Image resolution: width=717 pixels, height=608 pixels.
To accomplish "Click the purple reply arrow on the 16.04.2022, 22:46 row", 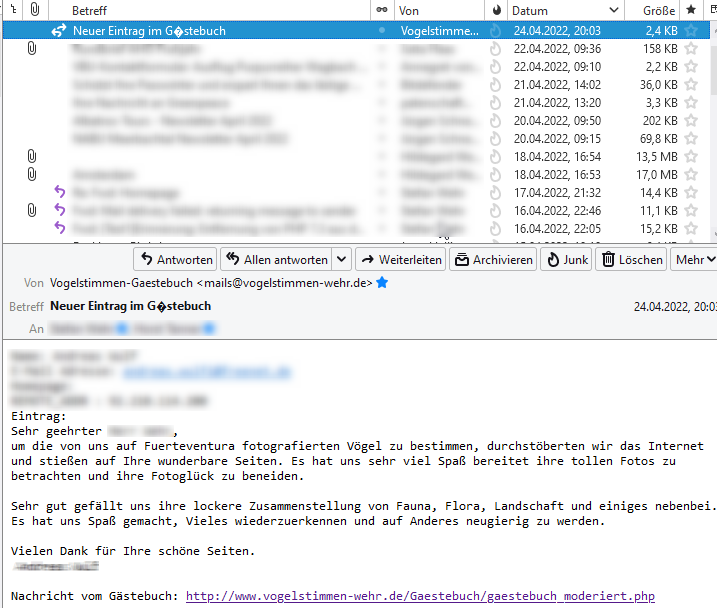I will 59,210.
